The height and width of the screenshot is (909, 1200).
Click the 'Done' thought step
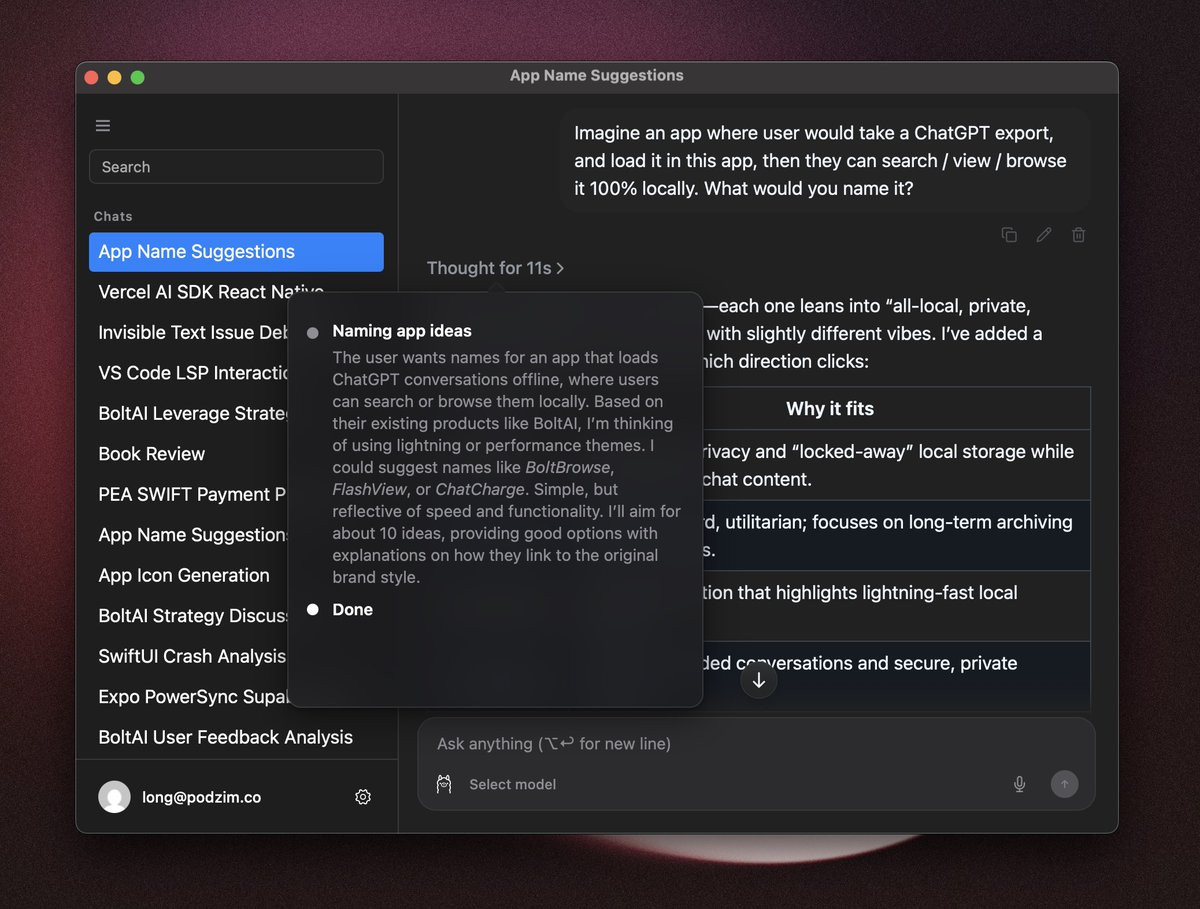click(352, 610)
